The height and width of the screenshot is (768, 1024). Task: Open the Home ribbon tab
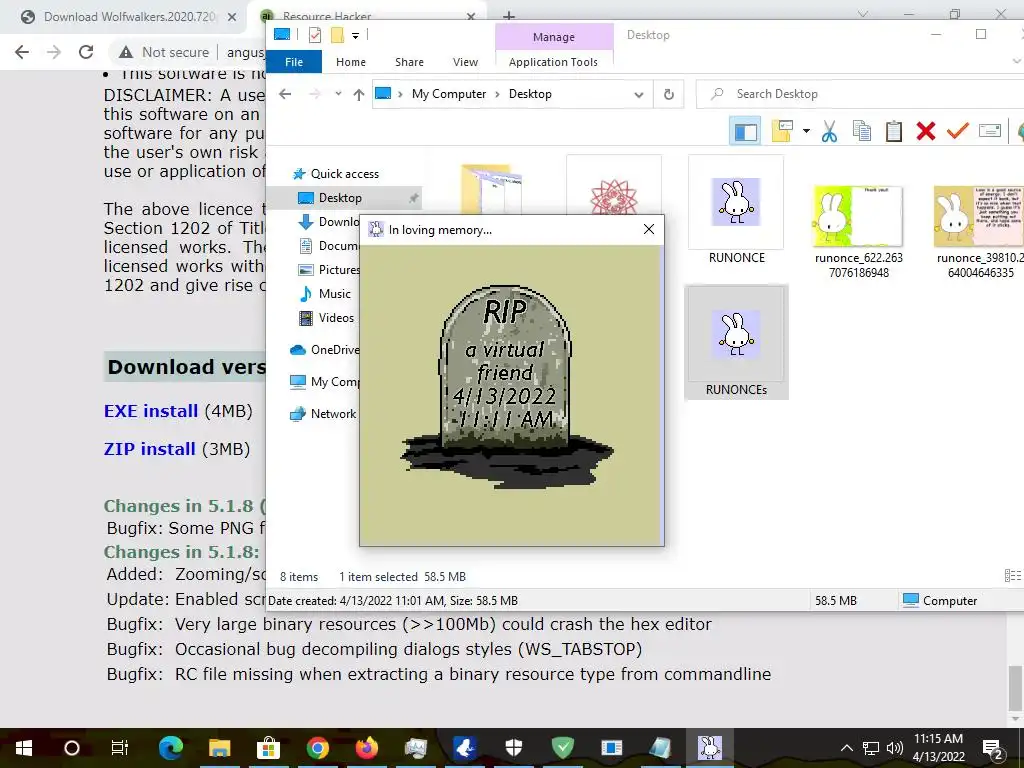coord(351,62)
